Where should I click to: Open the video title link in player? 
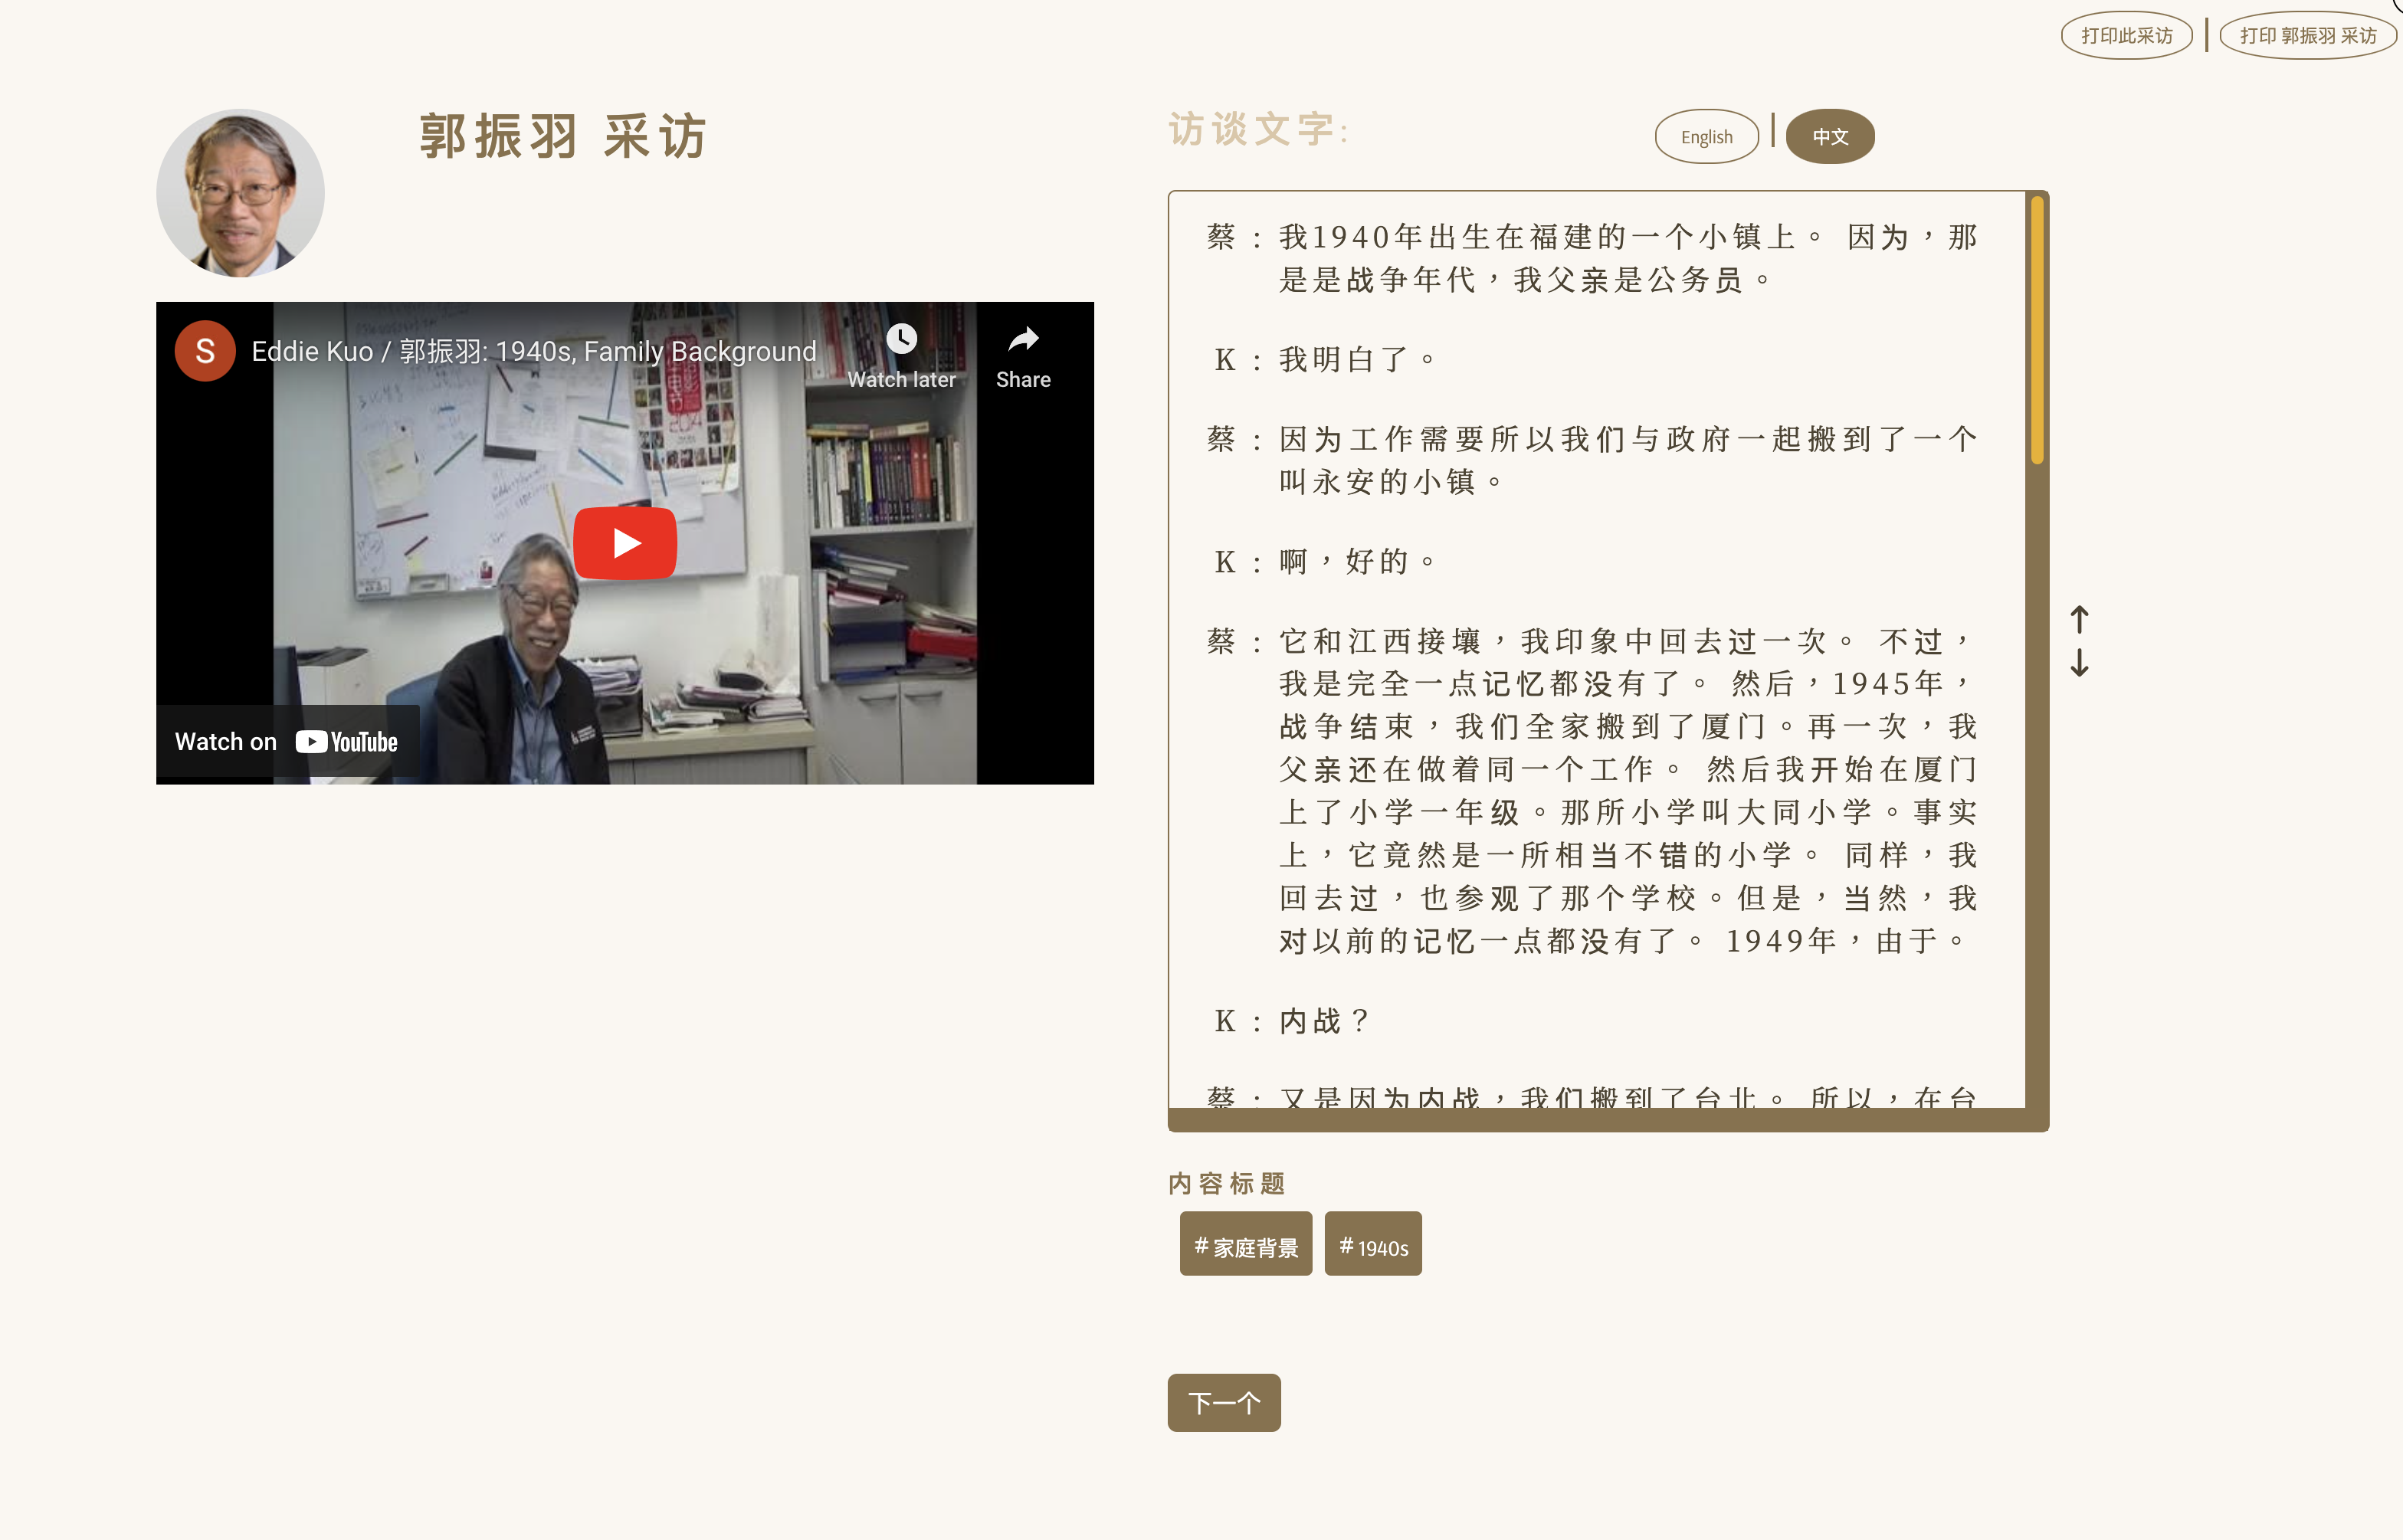point(533,352)
